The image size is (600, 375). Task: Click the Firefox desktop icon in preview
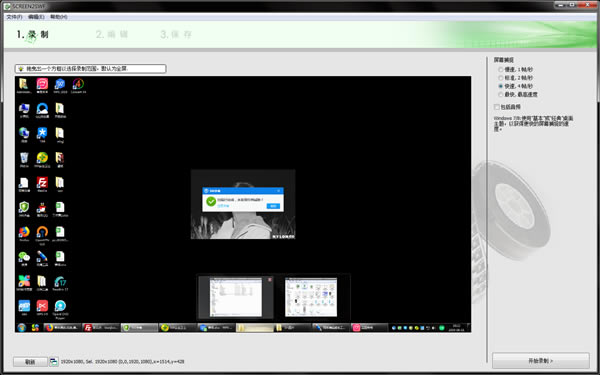pos(24,233)
